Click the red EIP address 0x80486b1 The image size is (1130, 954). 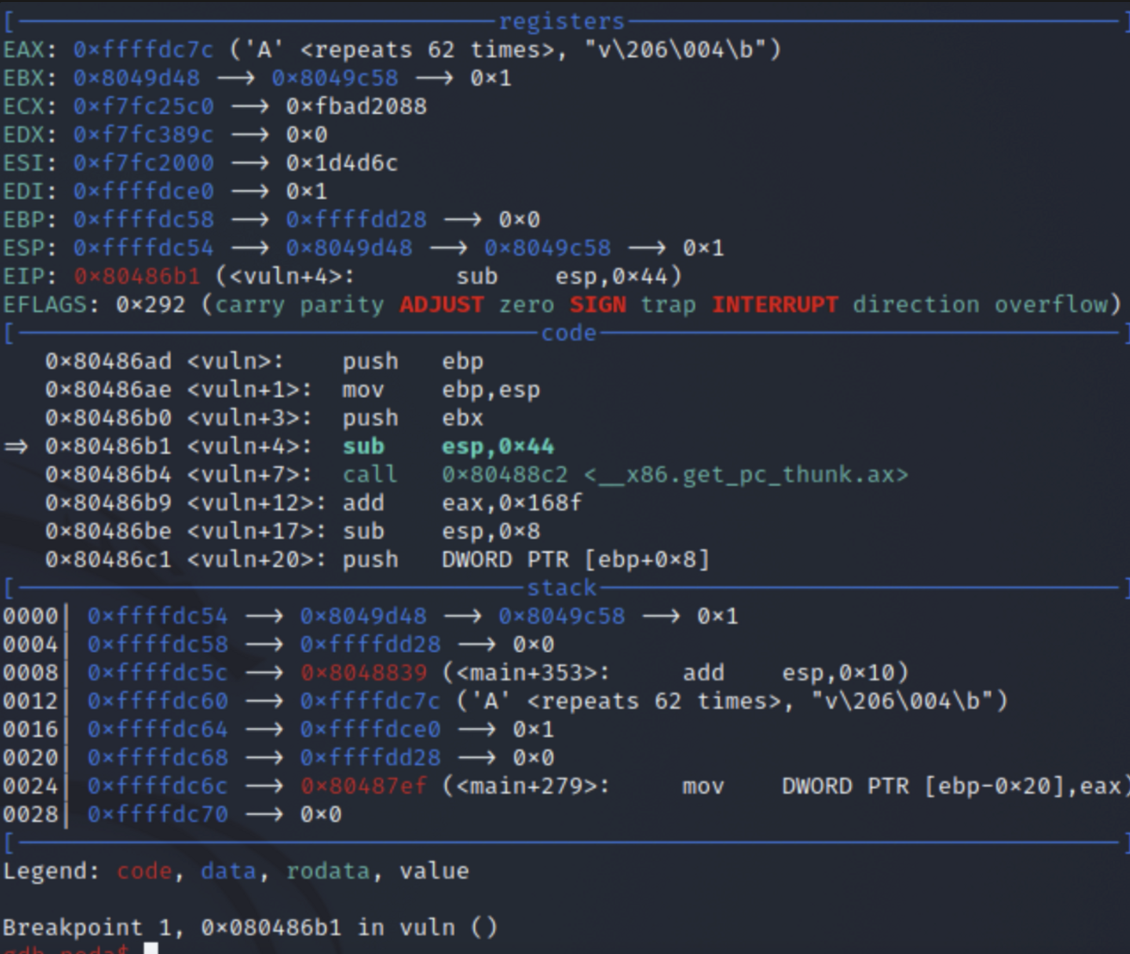click(x=136, y=276)
